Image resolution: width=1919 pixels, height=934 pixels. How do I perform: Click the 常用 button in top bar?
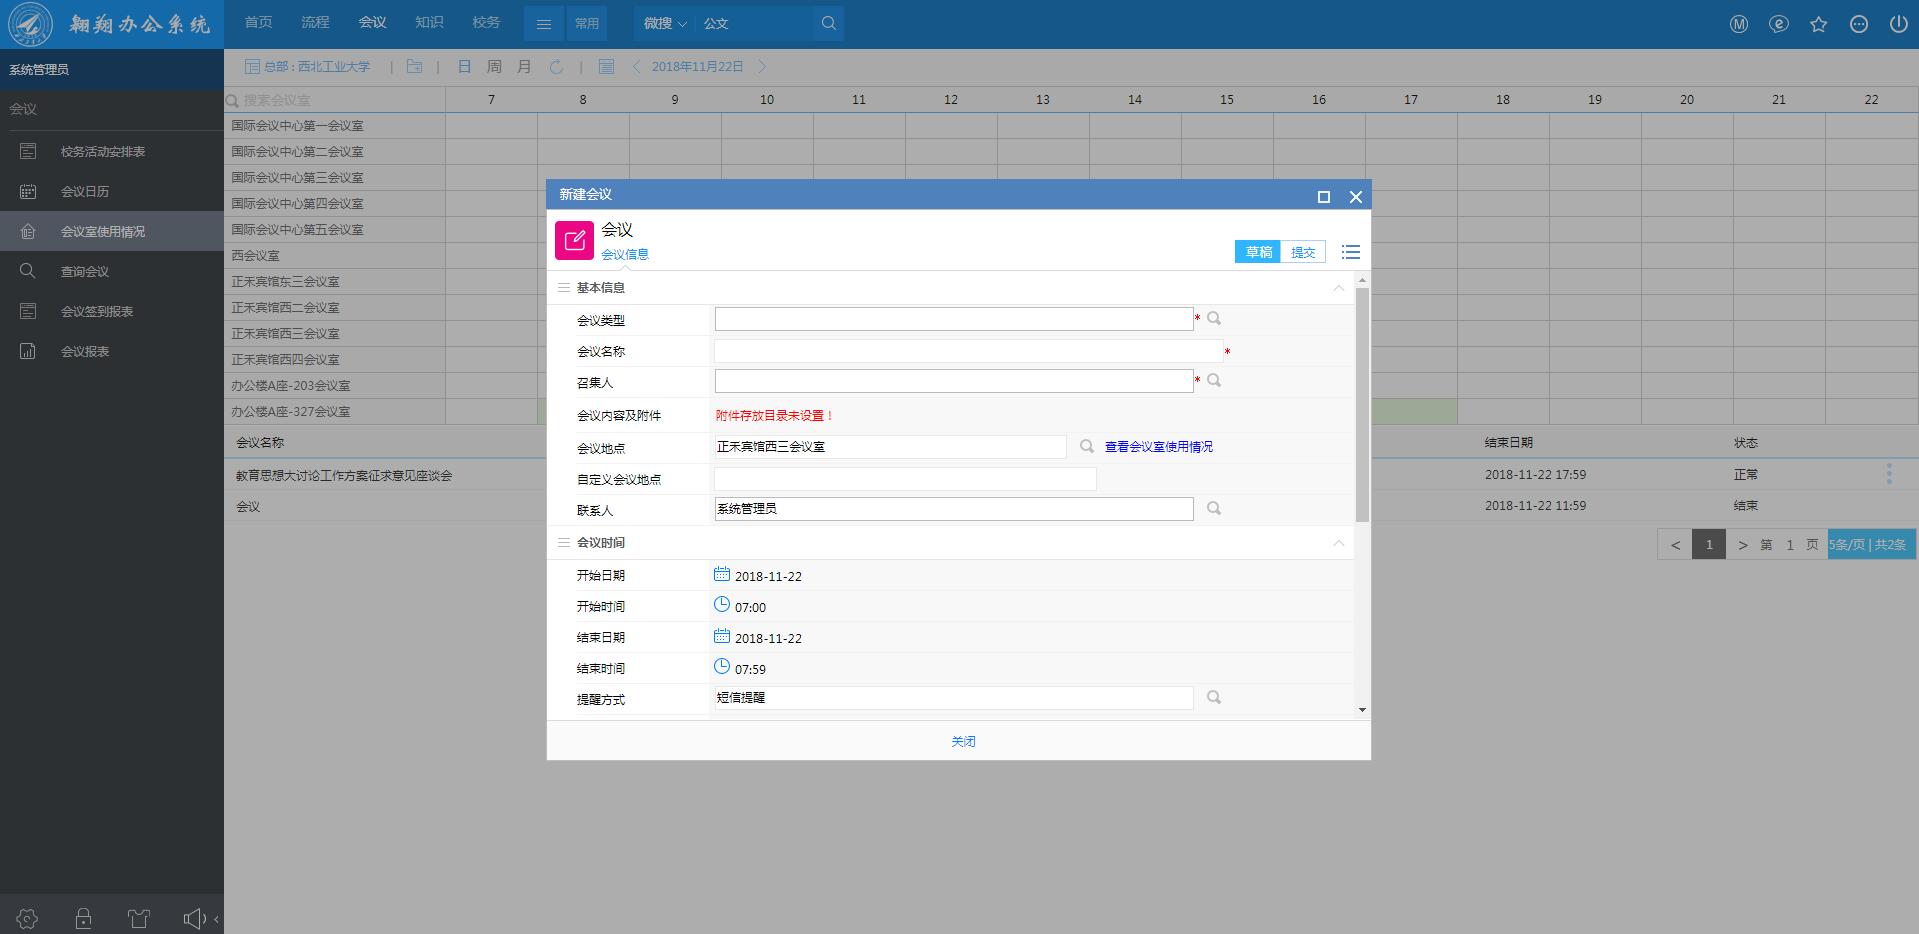[587, 24]
